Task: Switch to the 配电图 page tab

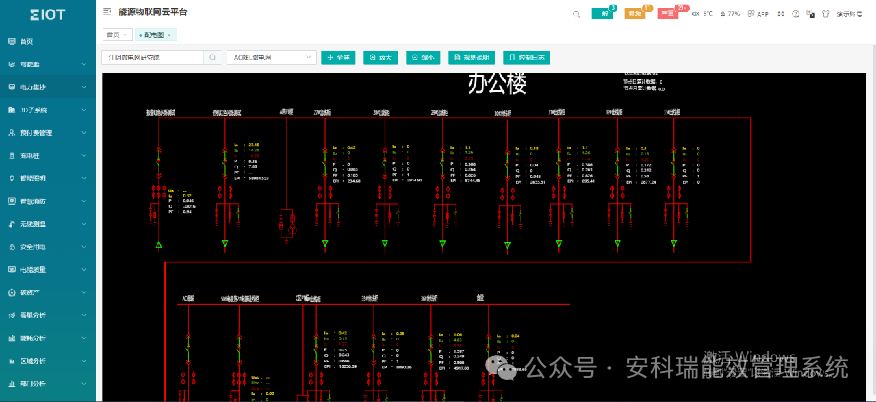Action: pyautogui.click(x=154, y=35)
